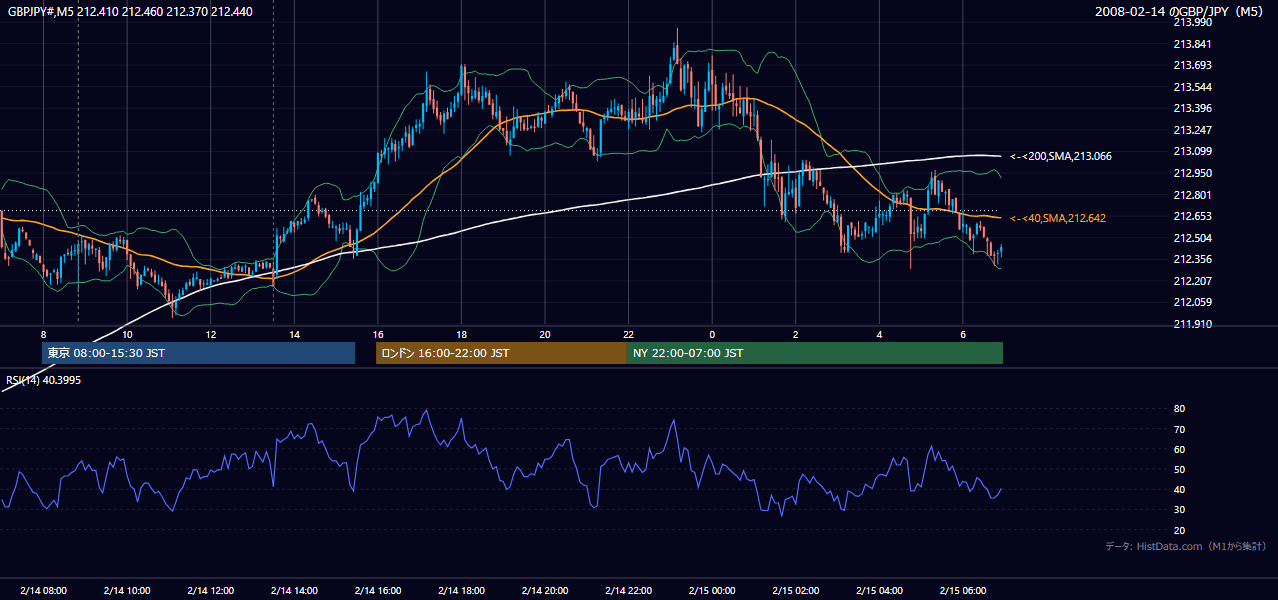The width and height of the screenshot is (1278, 600).
Task: Click the 2/14 18:00 time axis label
Action: point(461,590)
